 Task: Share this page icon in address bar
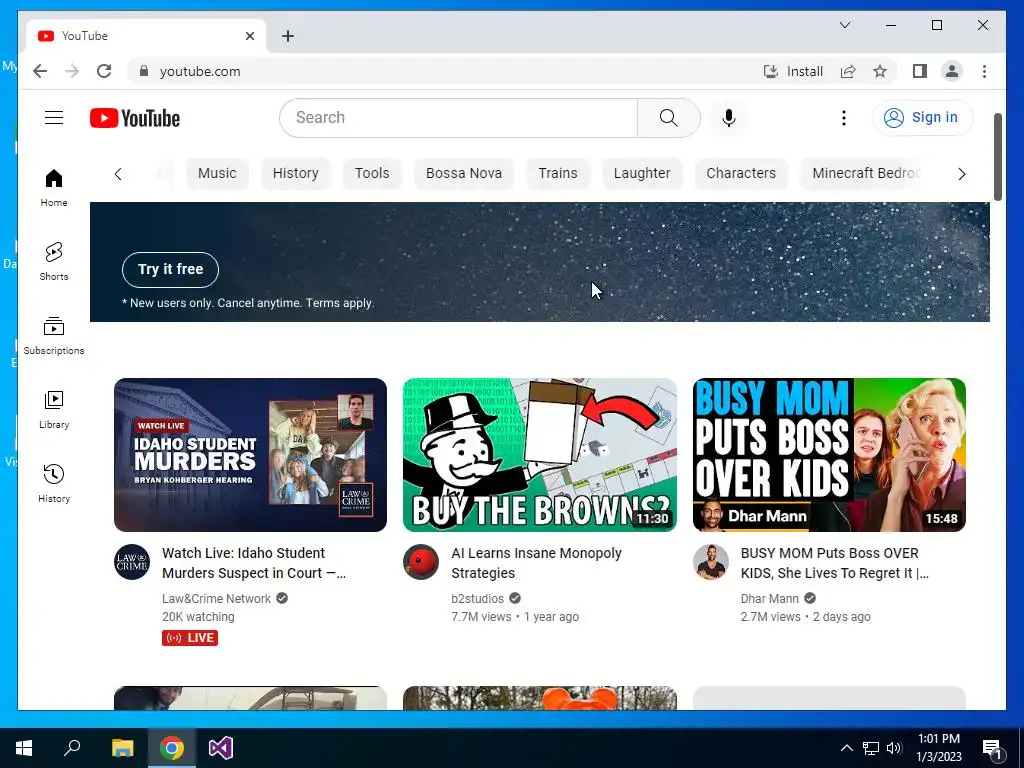point(848,71)
